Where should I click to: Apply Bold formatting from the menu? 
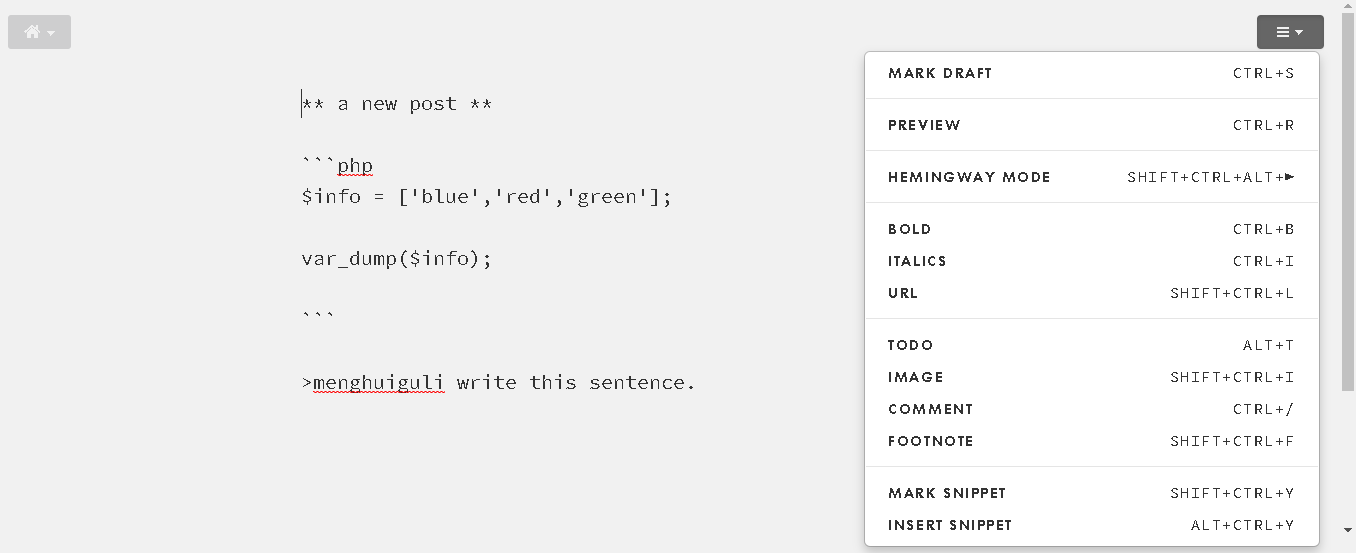(x=1091, y=229)
